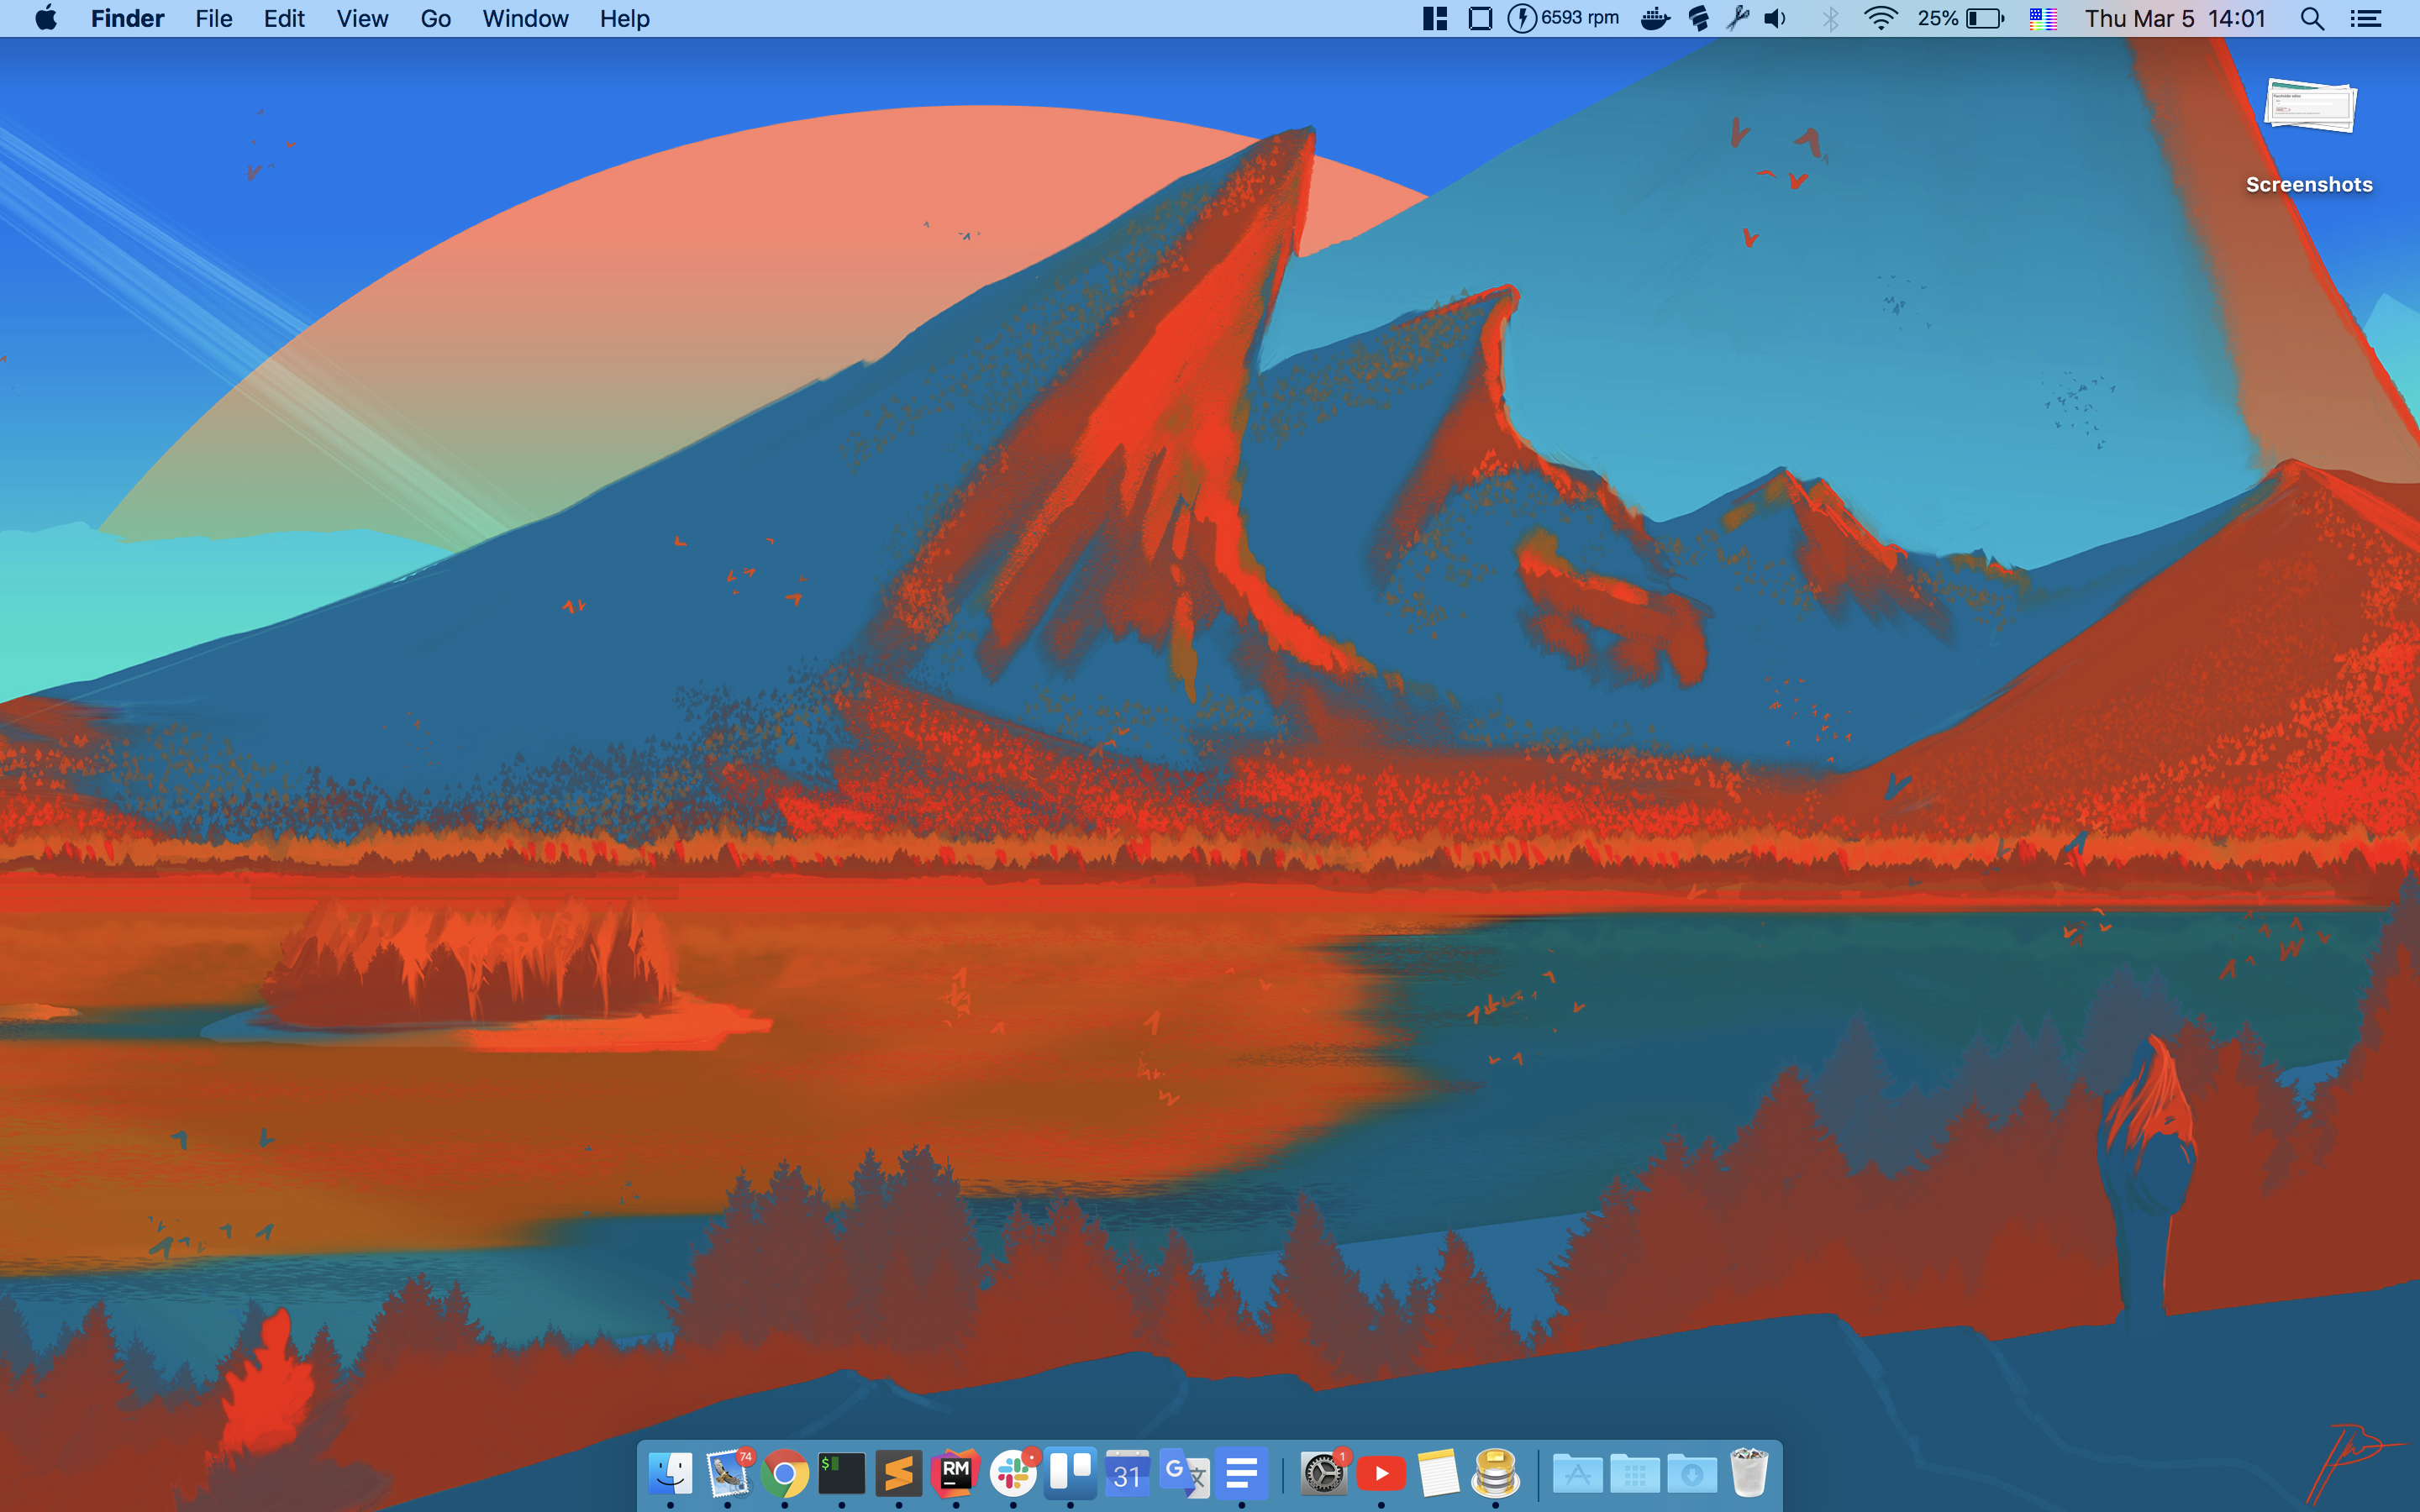Open the View menu
The height and width of the screenshot is (1512, 2420).
[x=362, y=19]
